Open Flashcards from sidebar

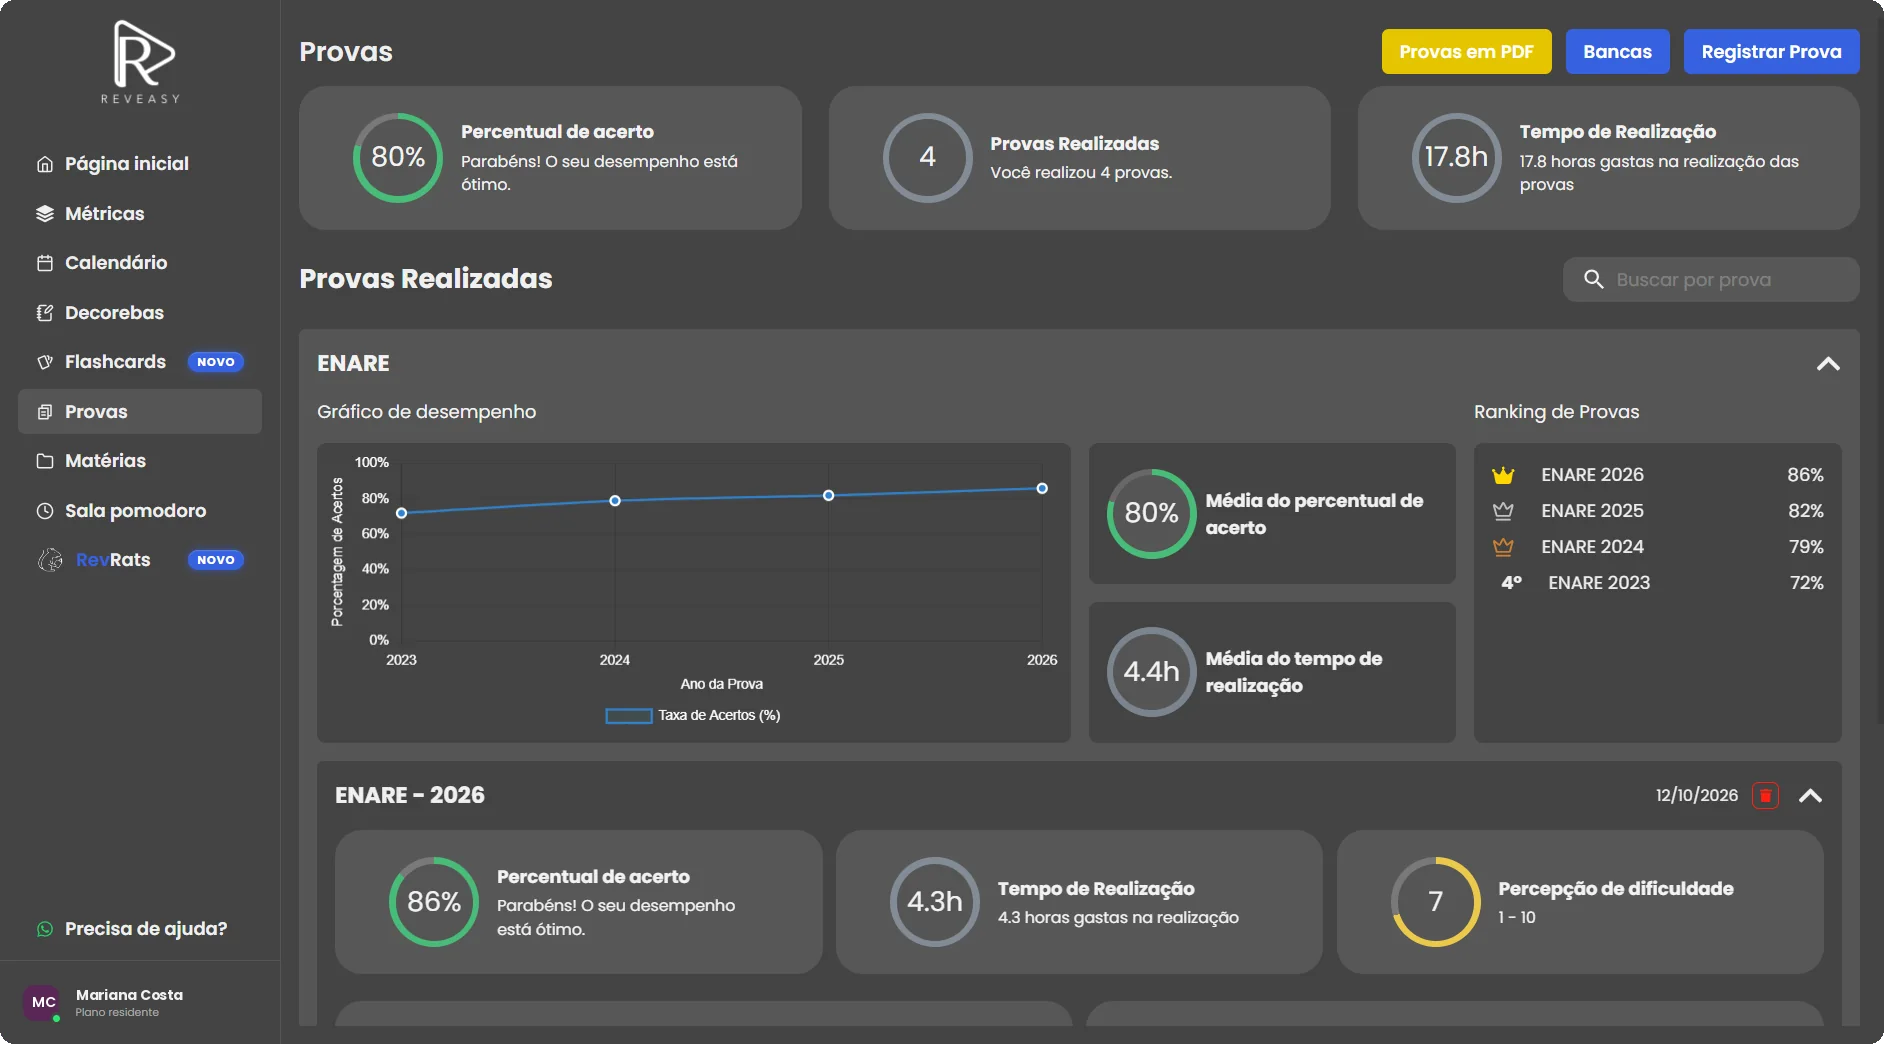tap(140, 362)
